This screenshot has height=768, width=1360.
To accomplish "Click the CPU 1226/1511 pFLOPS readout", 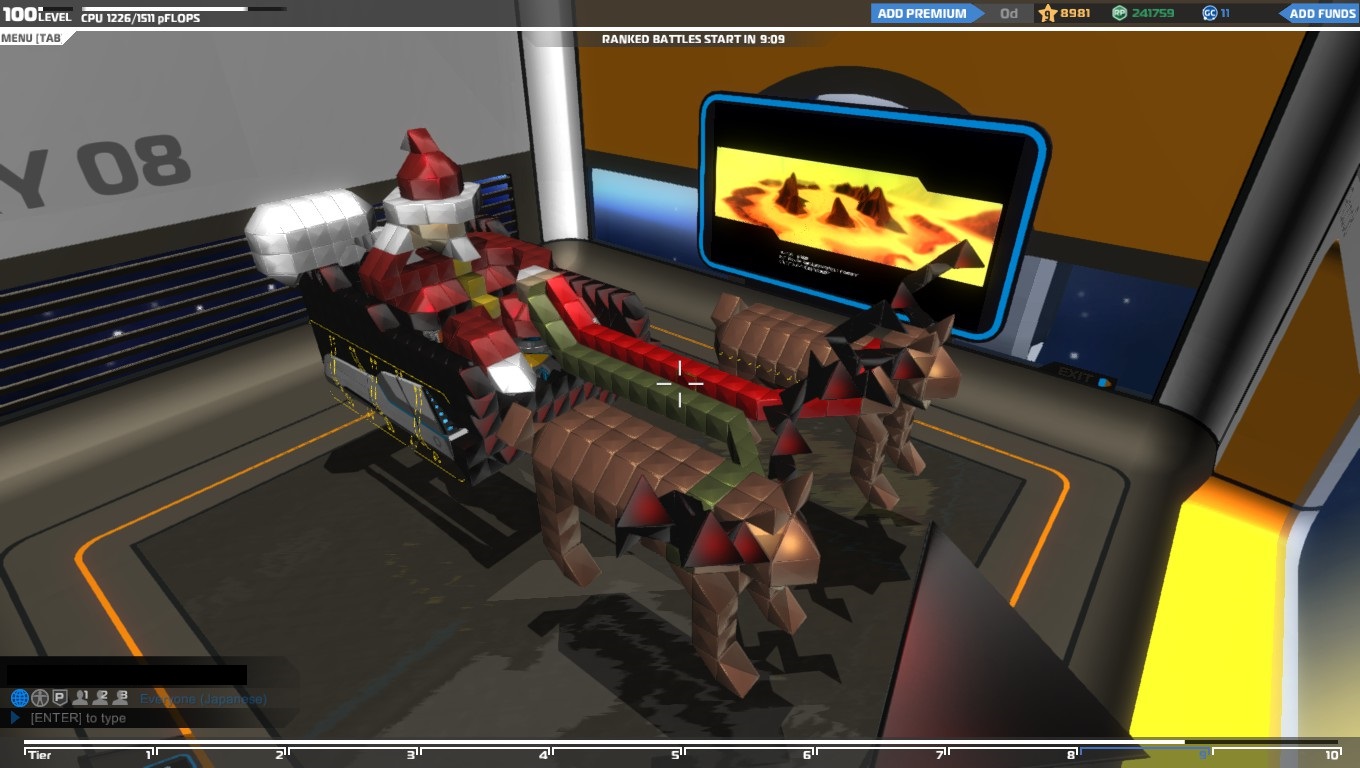I will coord(140,18).
